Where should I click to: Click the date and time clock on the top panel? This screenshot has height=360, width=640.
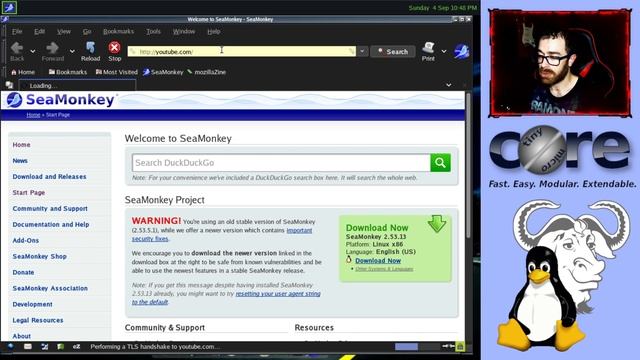442,8
